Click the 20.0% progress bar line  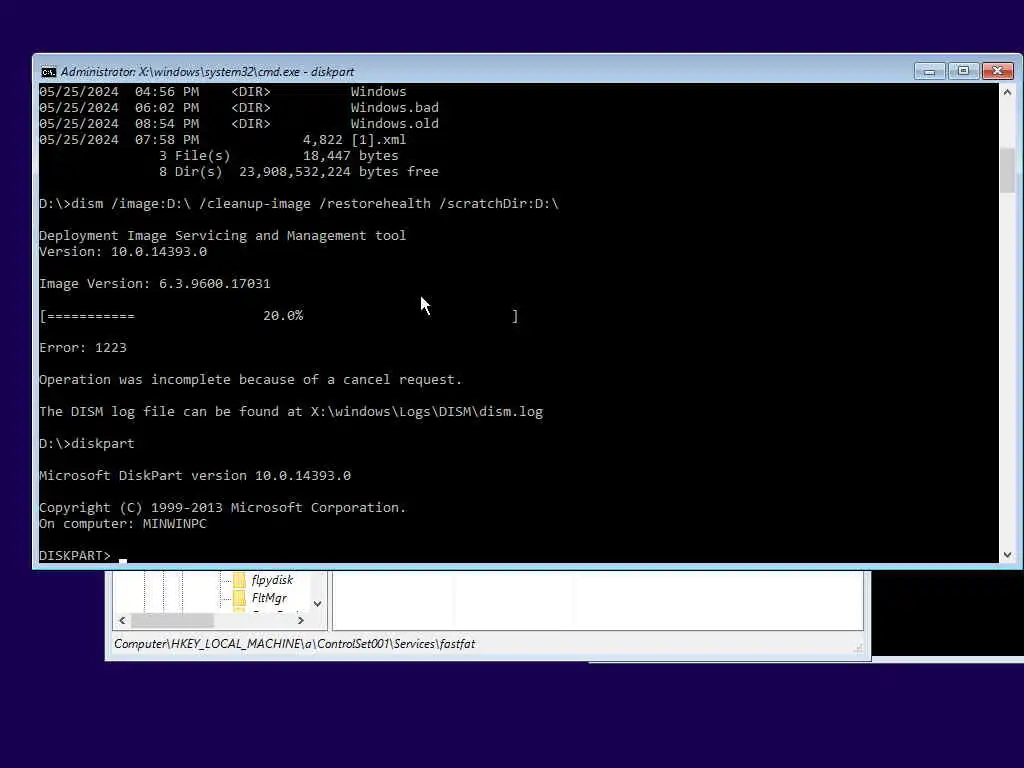(279, 316)
